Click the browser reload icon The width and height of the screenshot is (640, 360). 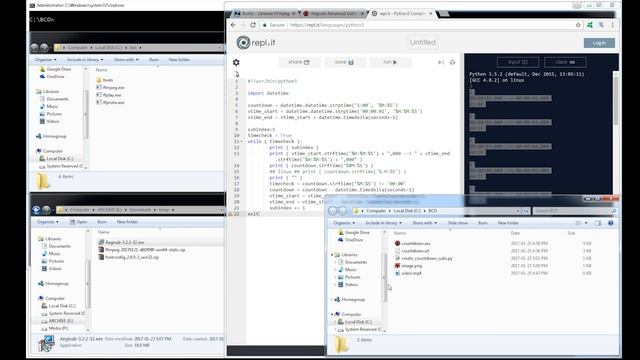[x=253, y=25]
